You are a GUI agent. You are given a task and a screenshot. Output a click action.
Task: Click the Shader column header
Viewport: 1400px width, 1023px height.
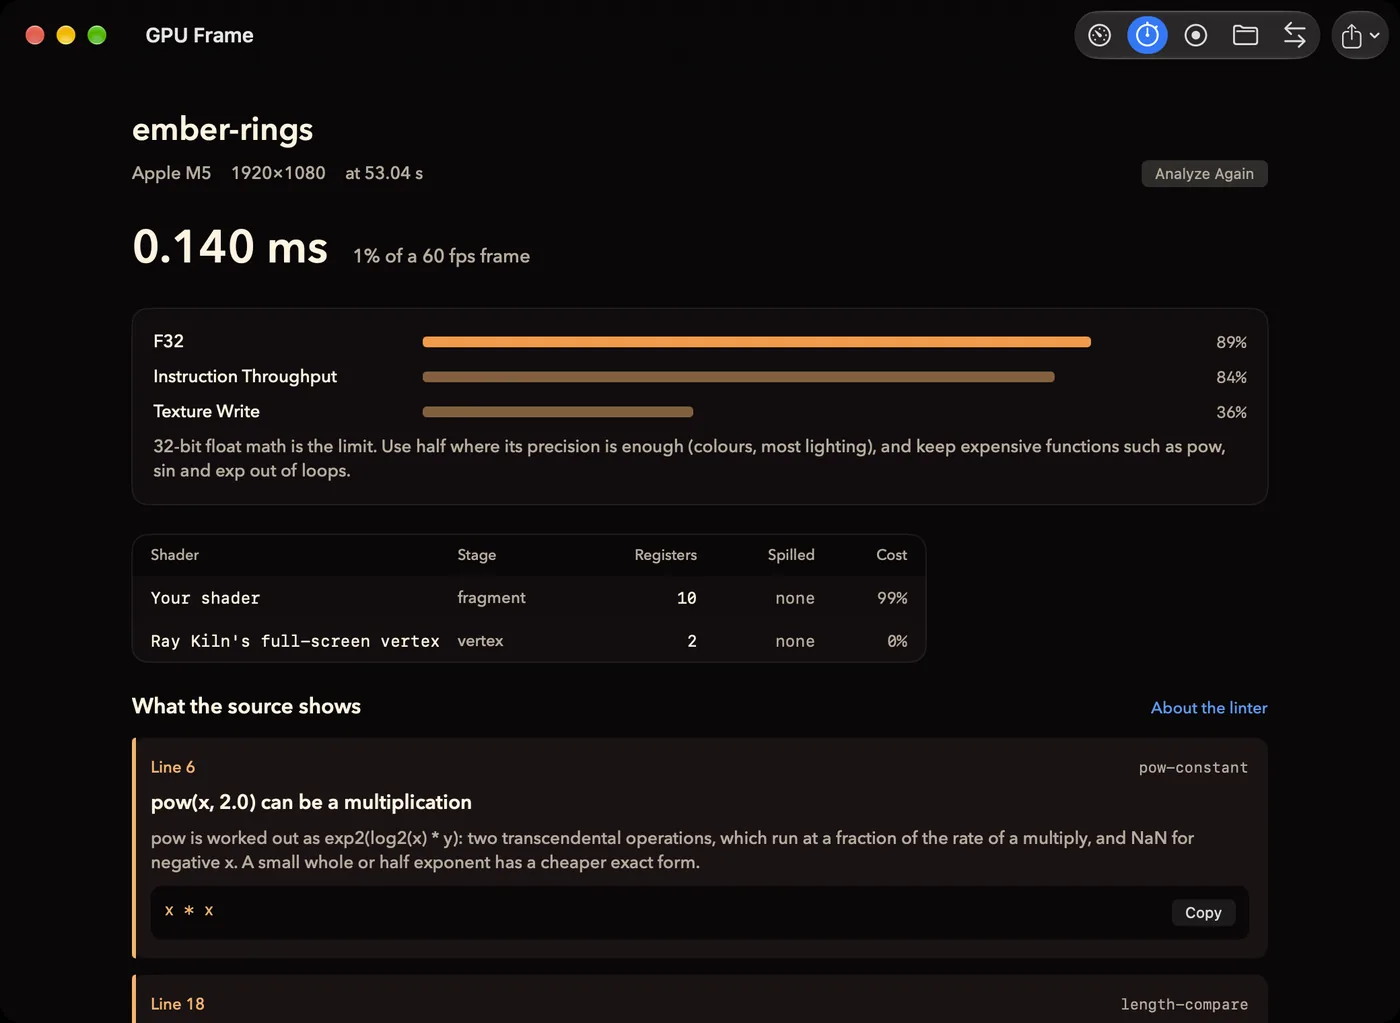pos(175,555)
